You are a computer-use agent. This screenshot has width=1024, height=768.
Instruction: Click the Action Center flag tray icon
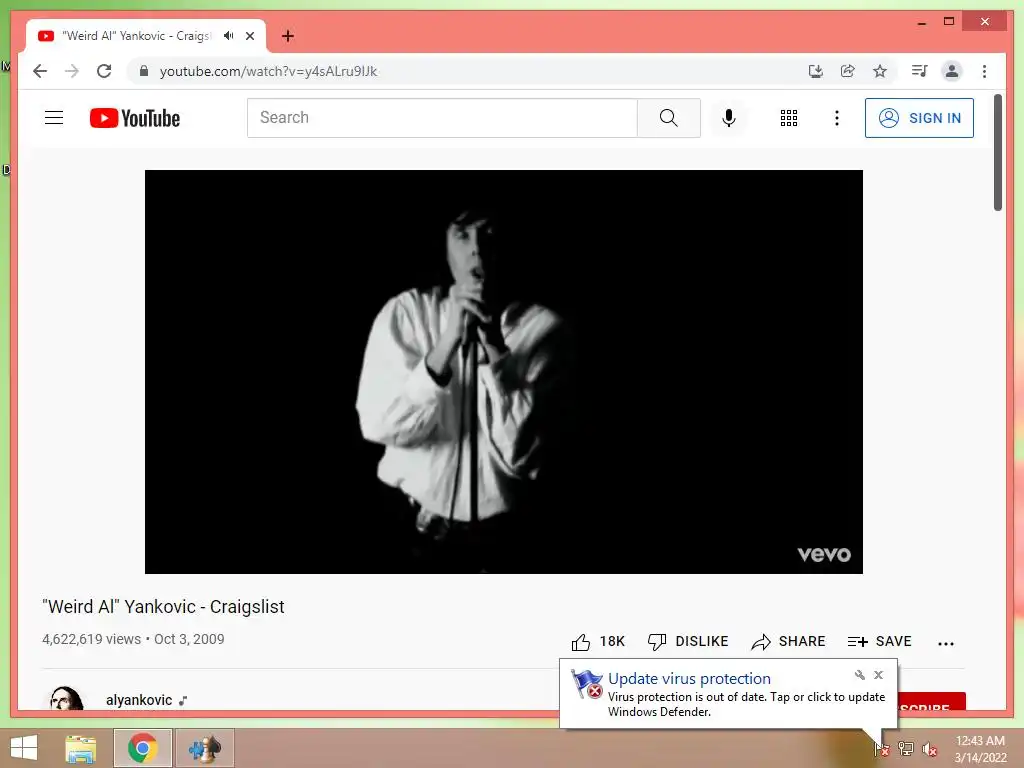pyautogui.click(x=881, y=748)
